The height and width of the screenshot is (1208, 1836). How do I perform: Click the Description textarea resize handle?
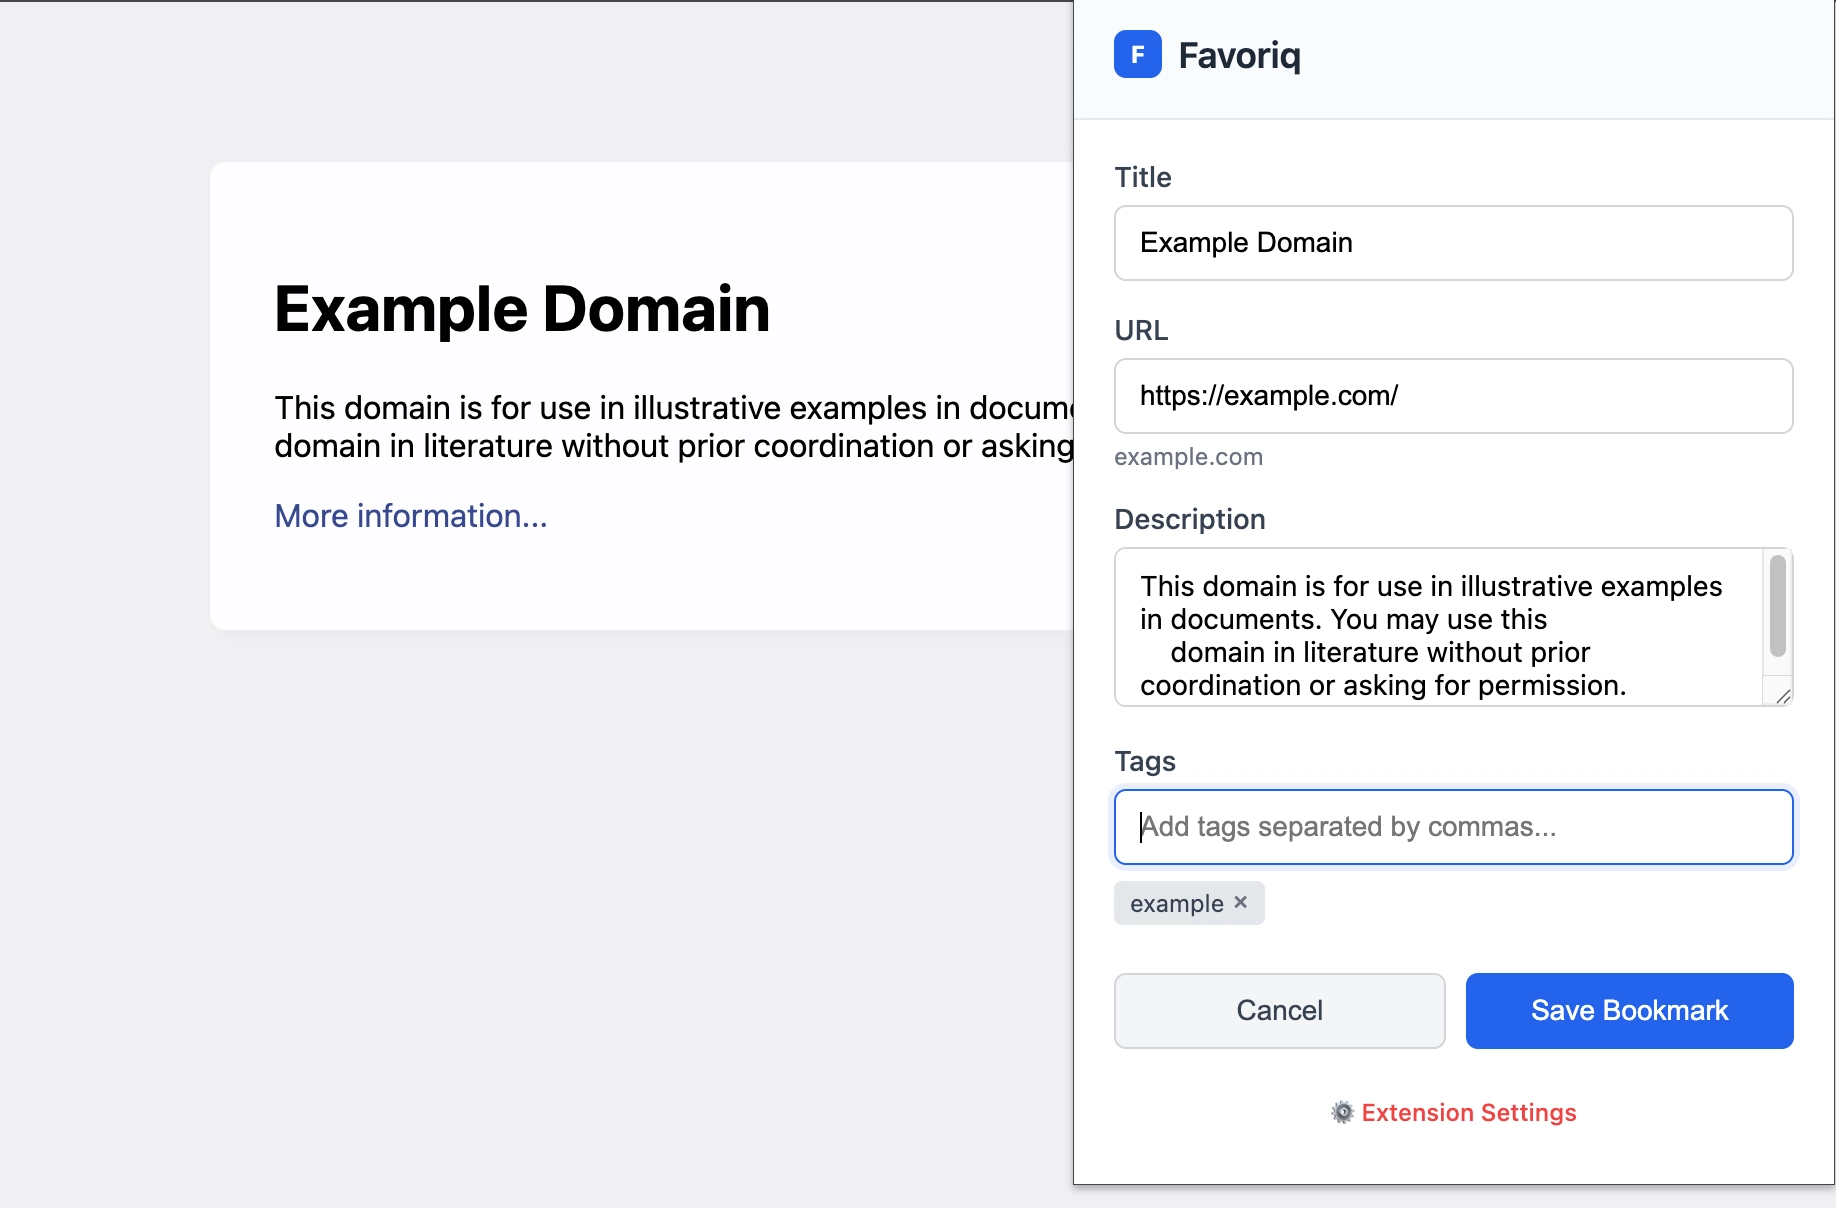(1782, 696)
